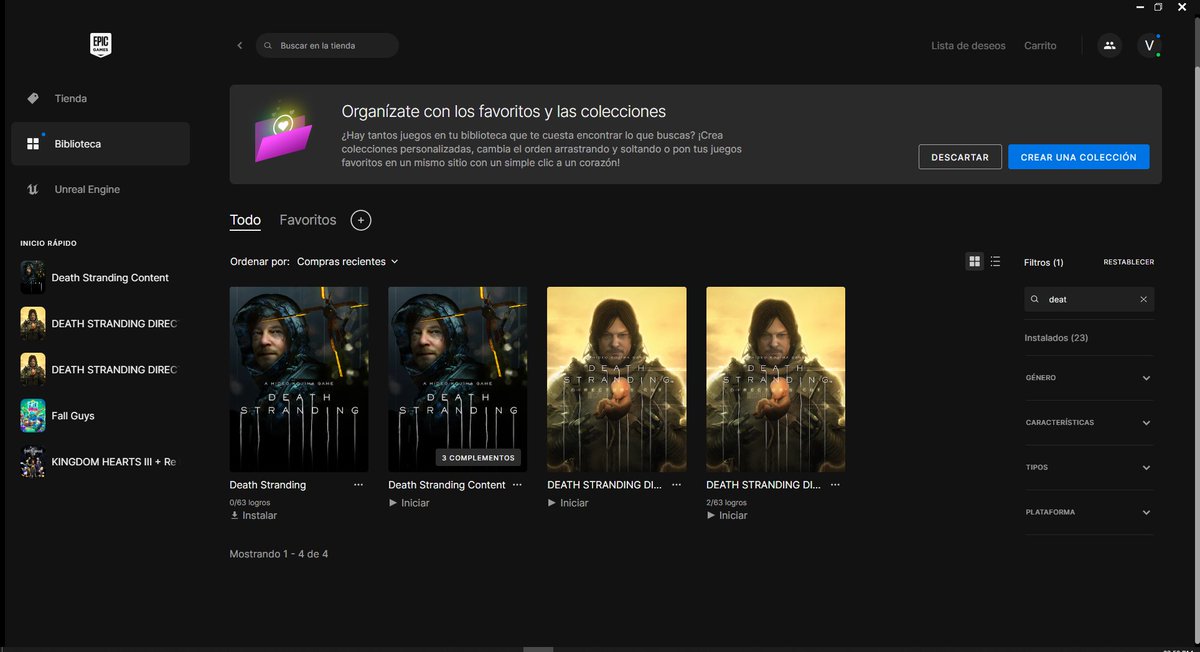1200x652 pixels.
Task: Switch to list view
Action: (995, 262)
